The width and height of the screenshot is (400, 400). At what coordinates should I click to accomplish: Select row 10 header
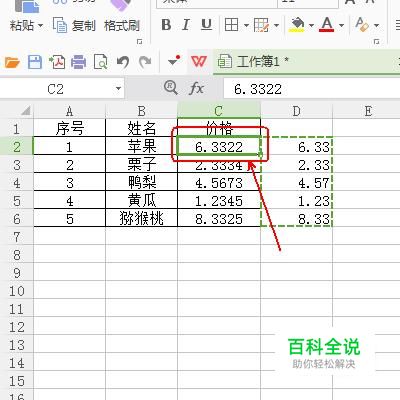[x=17, y=291]
